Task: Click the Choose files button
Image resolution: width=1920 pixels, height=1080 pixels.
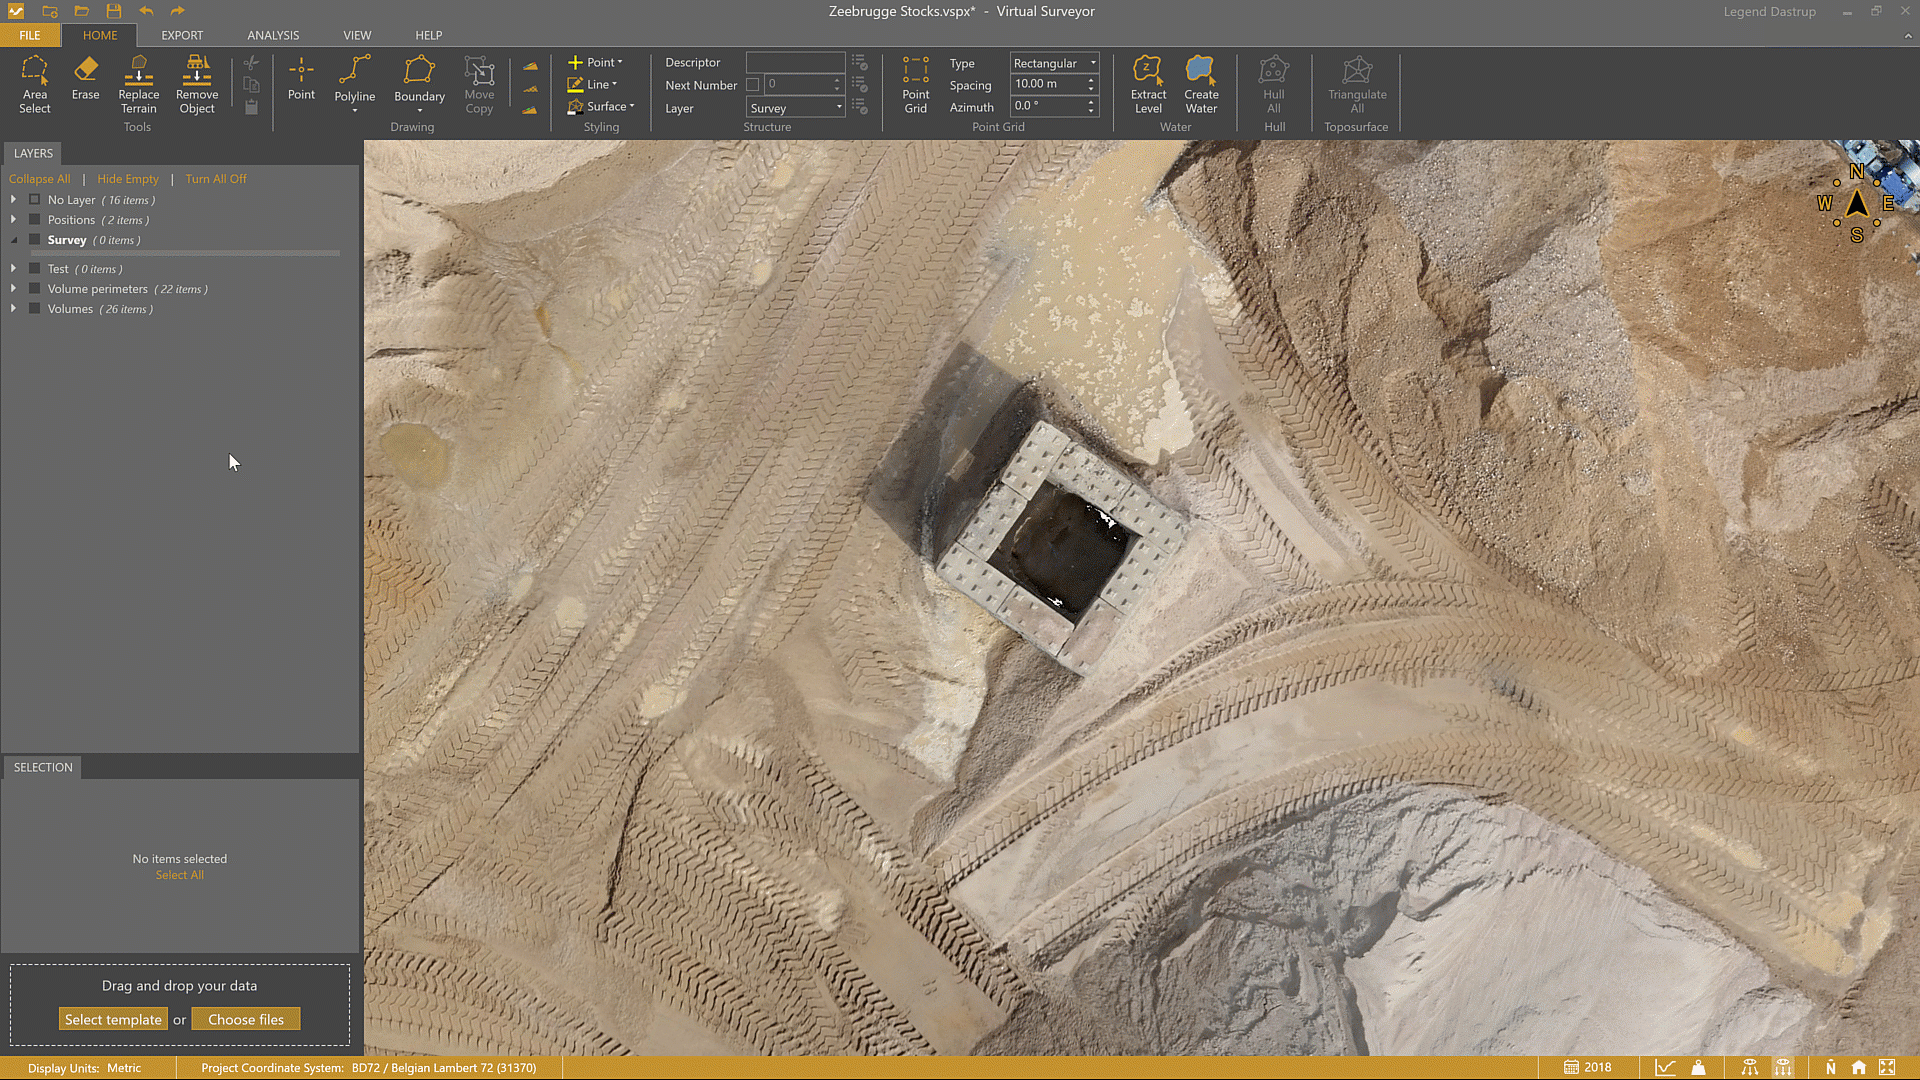Action: pyautogui.click(x=245, y=1018)
